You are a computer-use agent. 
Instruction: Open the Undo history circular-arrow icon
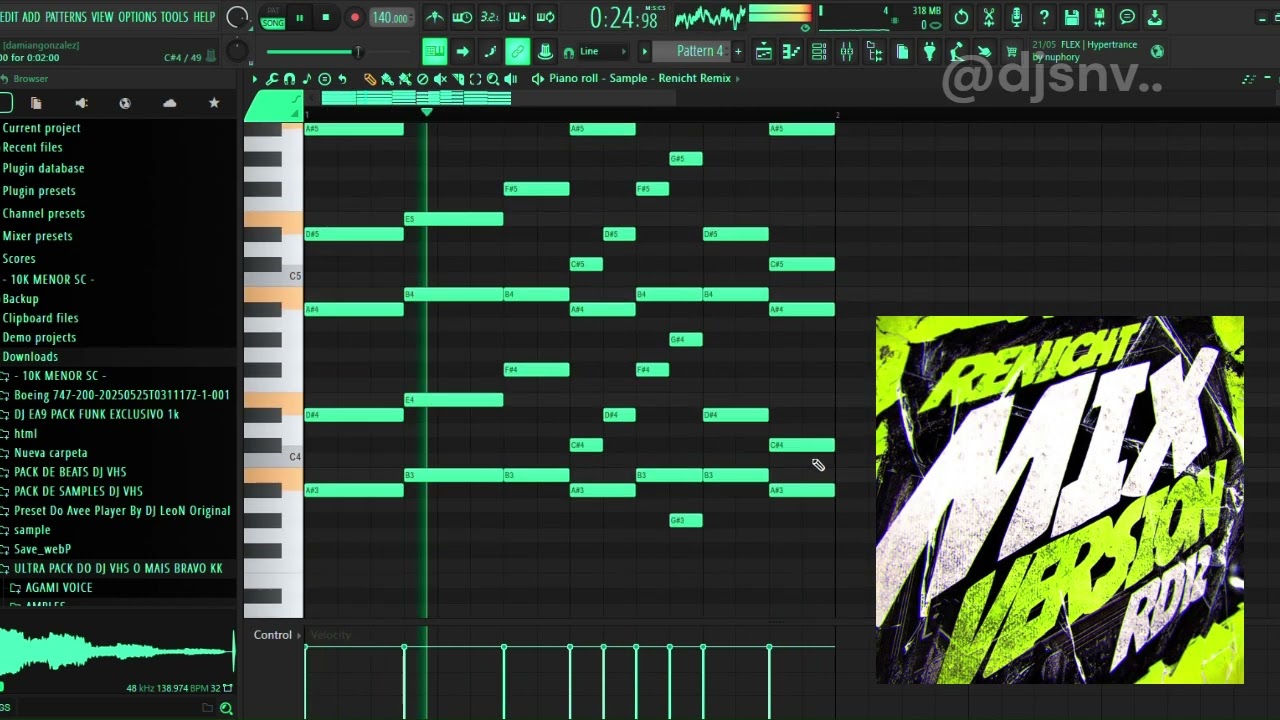(961, 17)
